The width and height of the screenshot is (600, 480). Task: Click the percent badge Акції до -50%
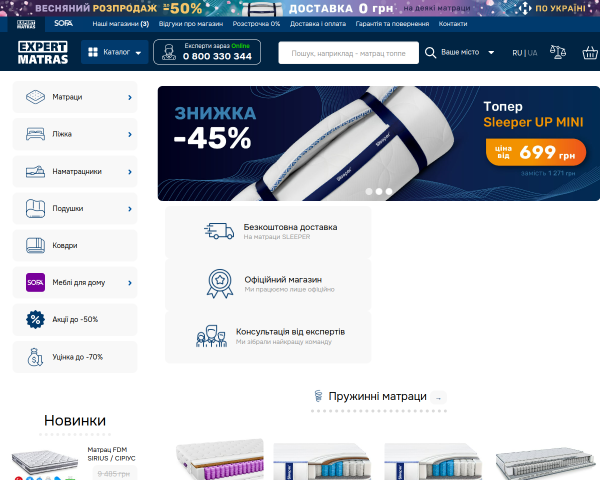[x=35, y=319]
